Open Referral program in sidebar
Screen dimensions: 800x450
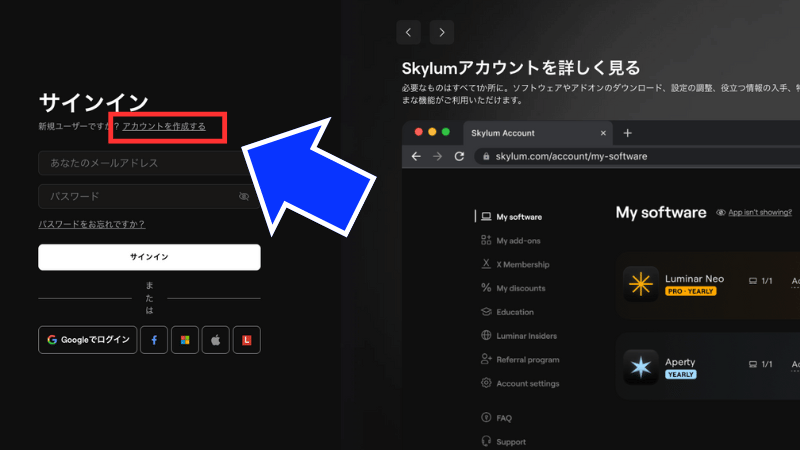pyautogui.click(x=520, y=360)
